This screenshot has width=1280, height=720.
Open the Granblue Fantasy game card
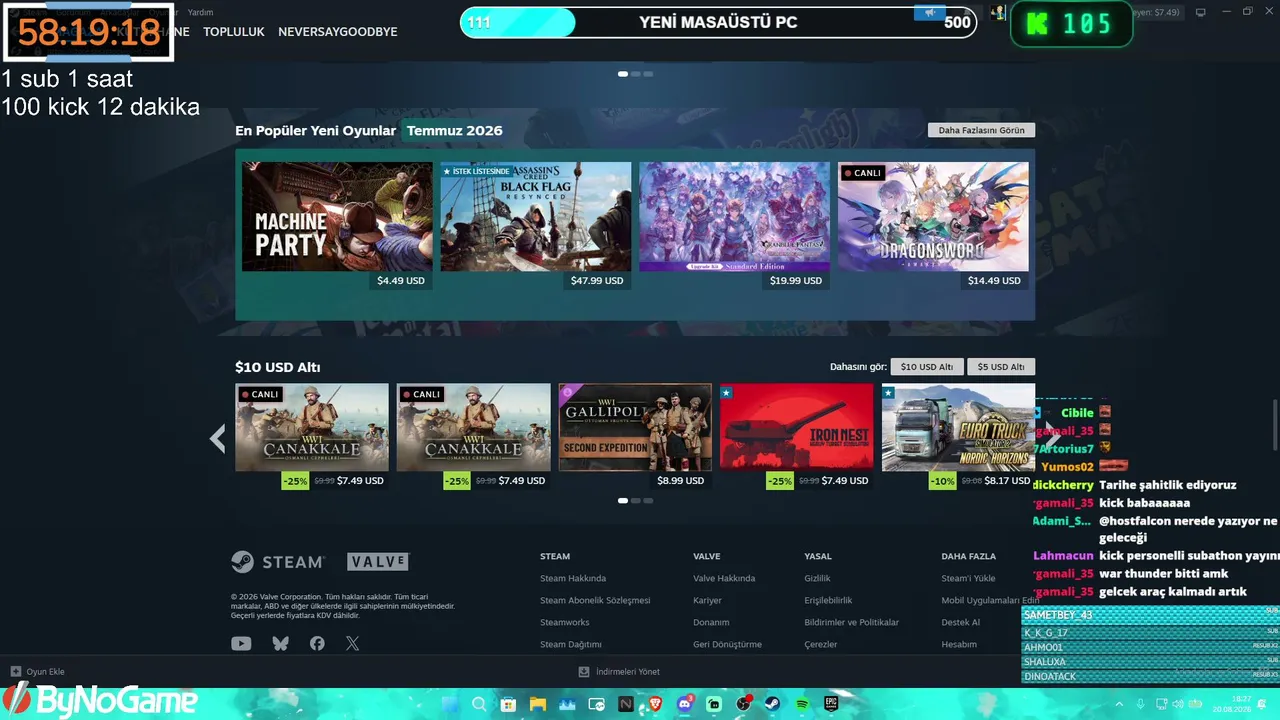(x=734, y=216)
